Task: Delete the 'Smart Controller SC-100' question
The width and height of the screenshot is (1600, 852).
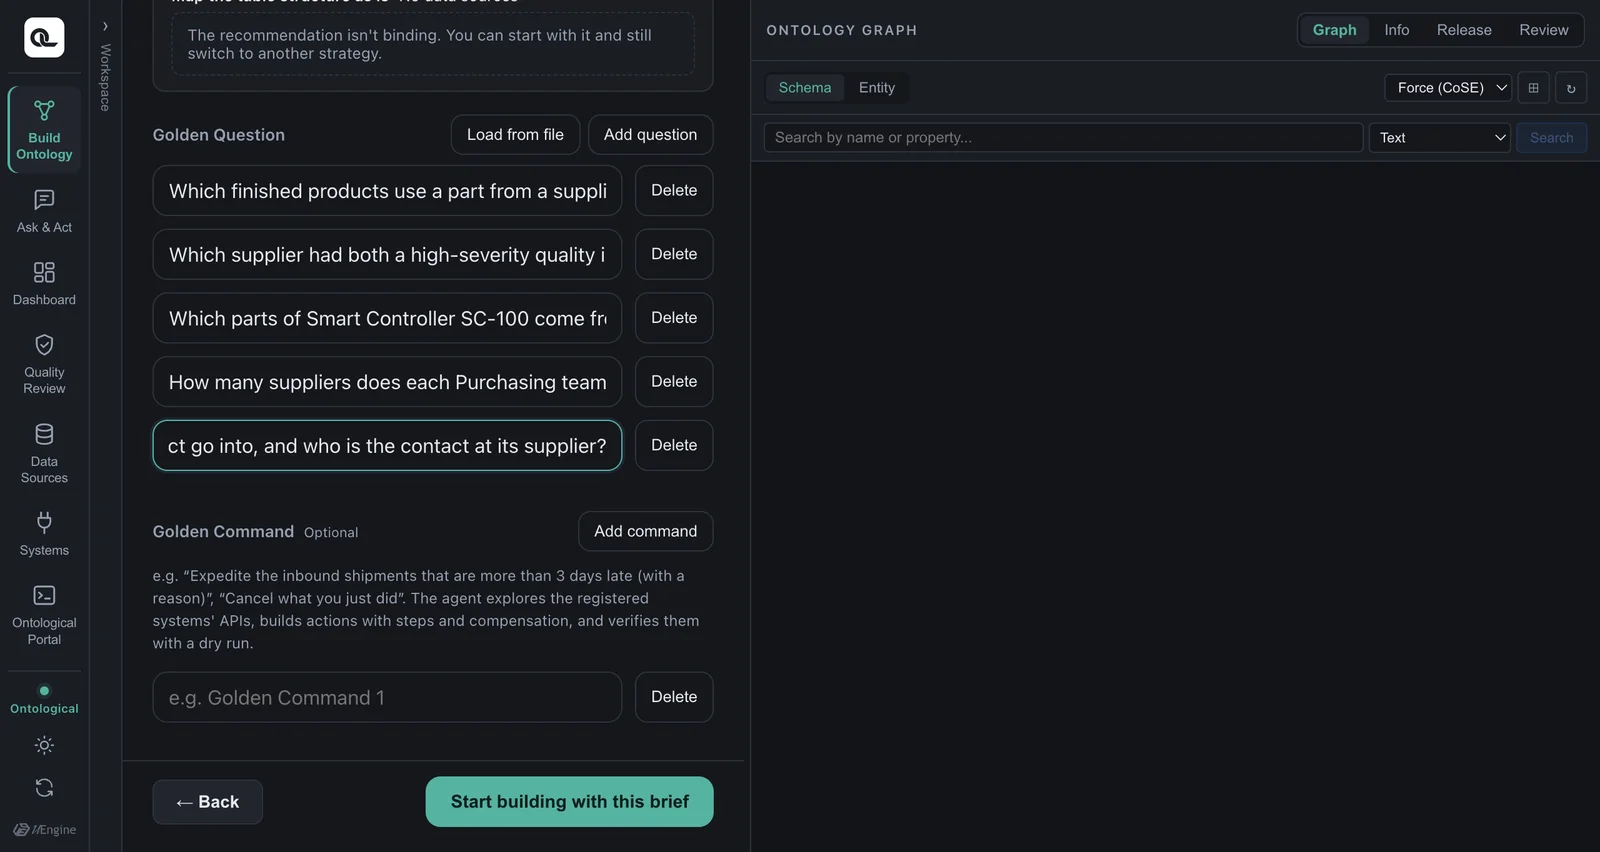Action: click(674, 318)
